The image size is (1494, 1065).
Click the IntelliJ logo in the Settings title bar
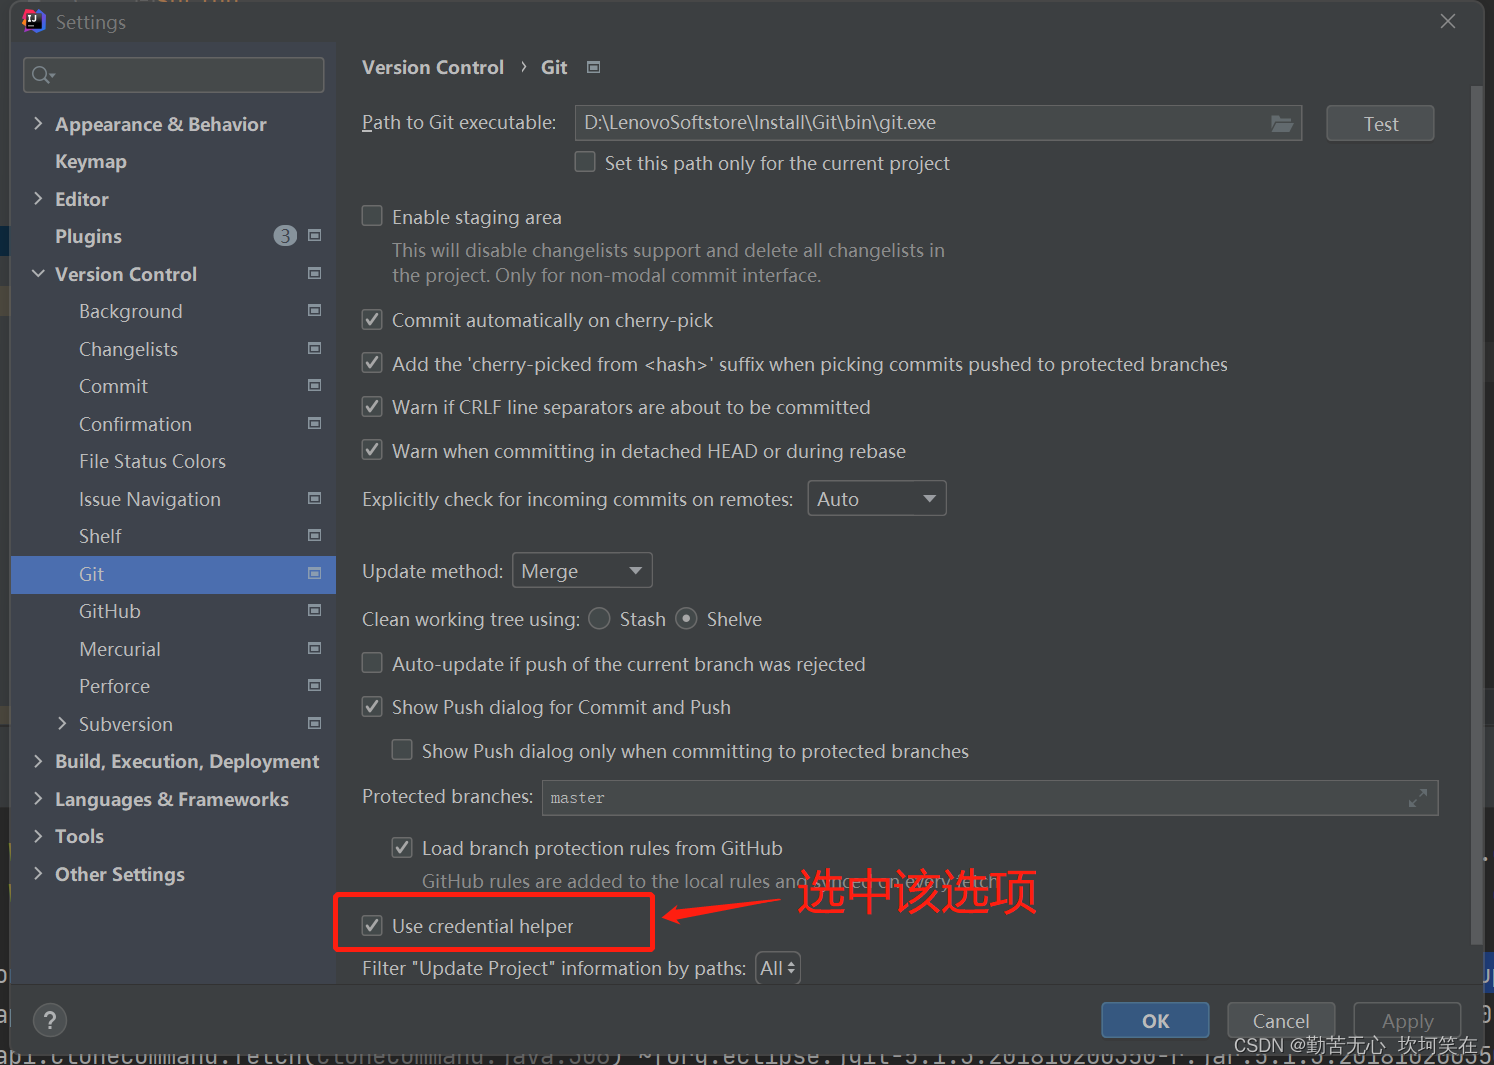(34, 21)
